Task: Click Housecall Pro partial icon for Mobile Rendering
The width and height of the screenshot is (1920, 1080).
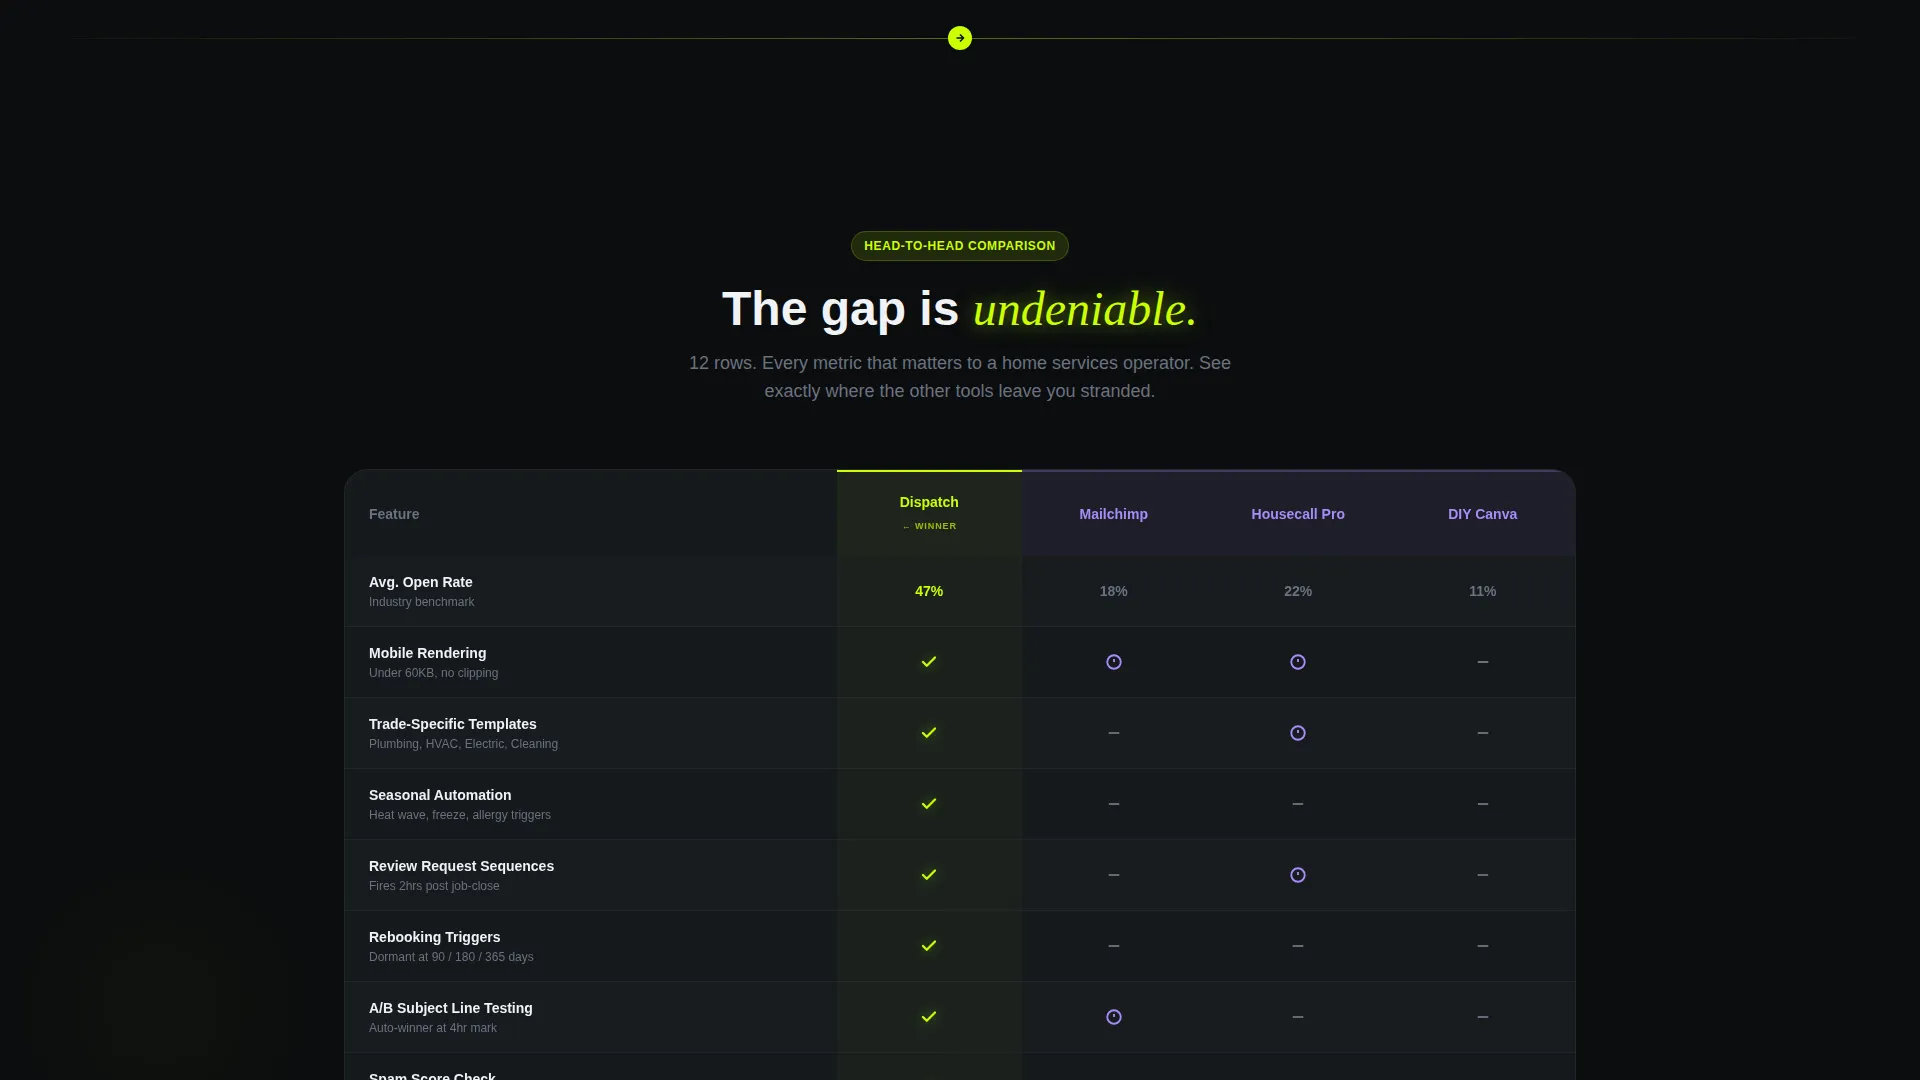Action: point(1298,662)
